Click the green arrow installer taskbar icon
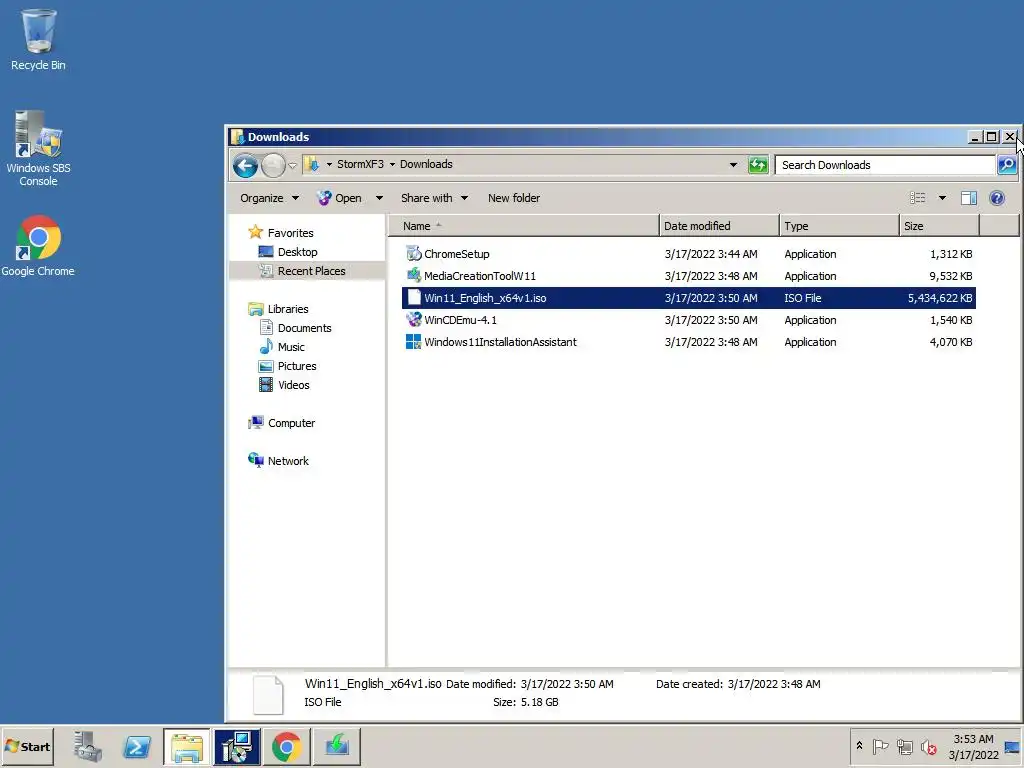 (x=337, y=746)
